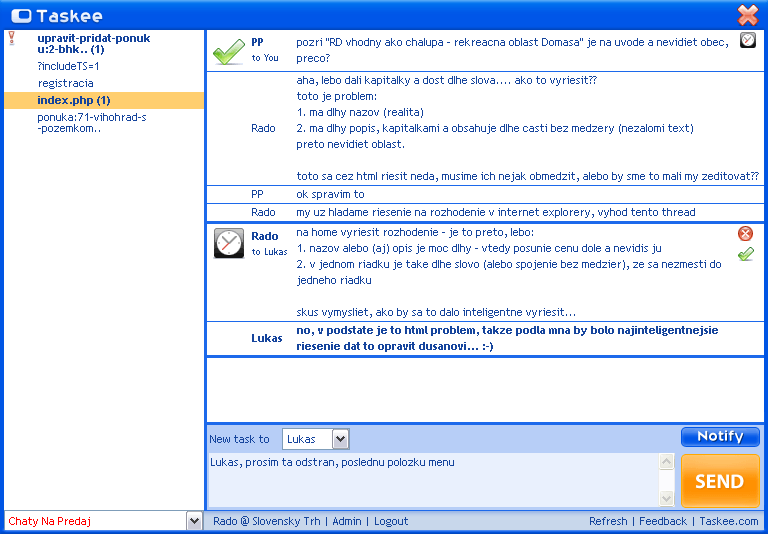
Task: Click Rado's message starting 'aha, lebo dali kapitalky'
Action: (x=528, y=128)
